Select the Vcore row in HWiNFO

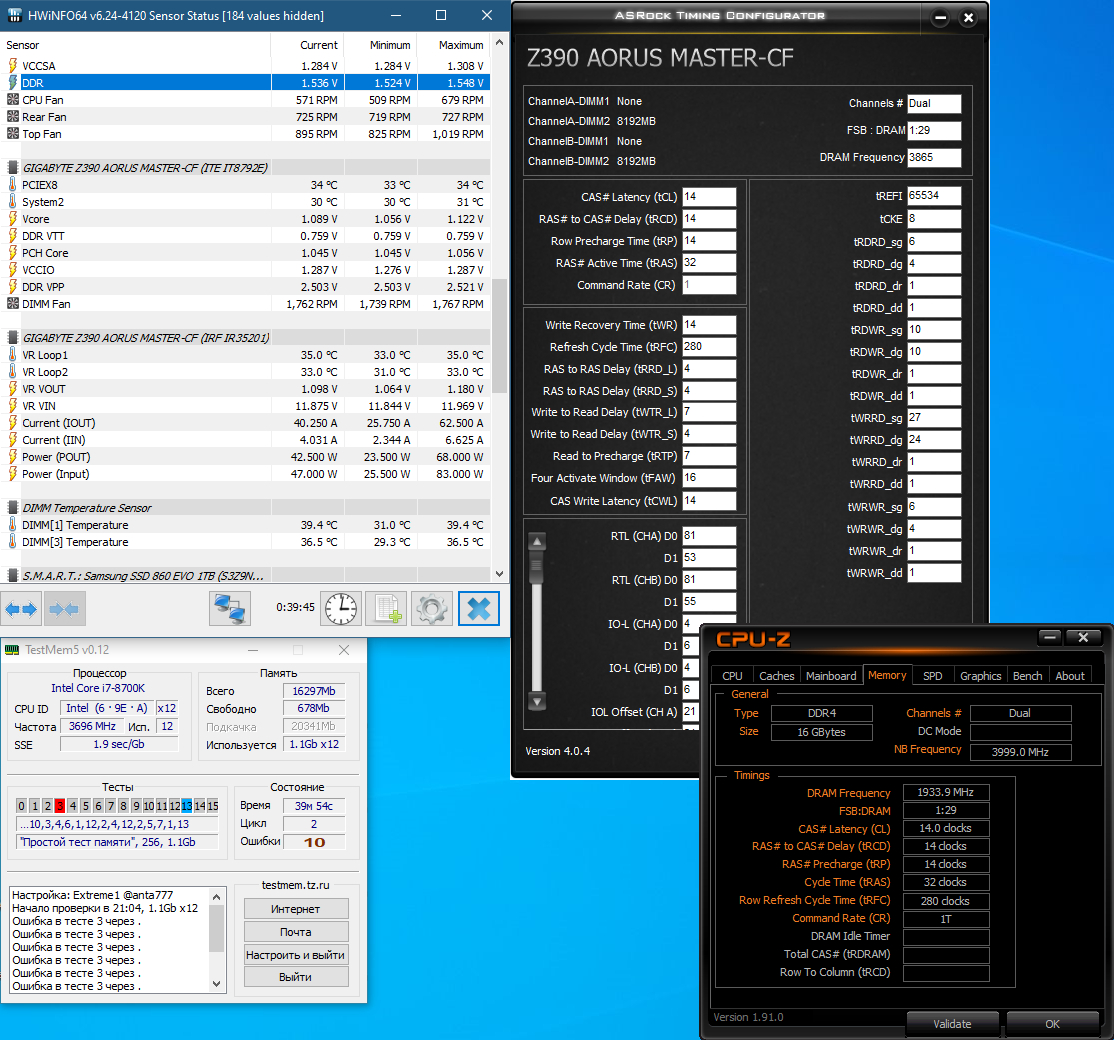point(245,219)
